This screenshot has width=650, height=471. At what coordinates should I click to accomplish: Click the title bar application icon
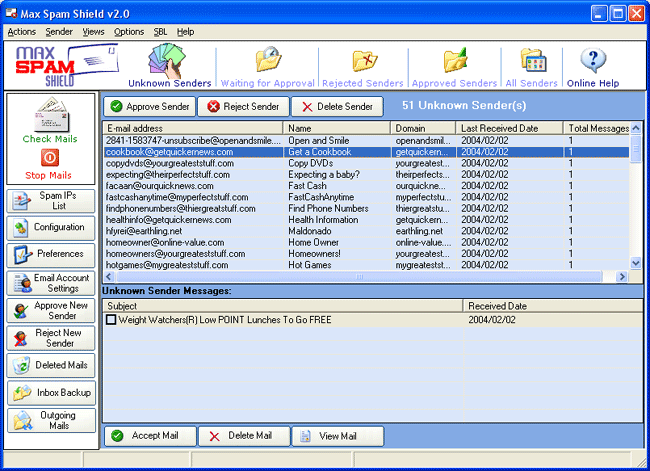click(11, 14)
